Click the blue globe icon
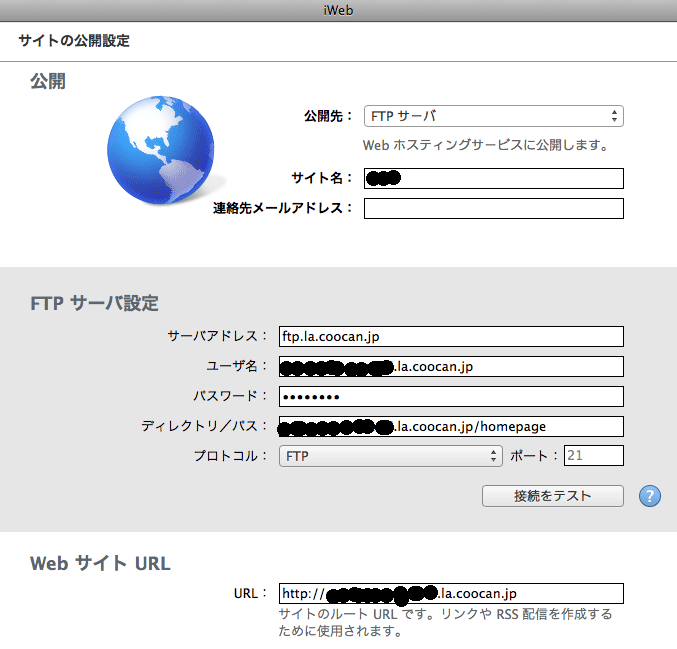The width and height of the screenshot is (677, 649). pyautogui.click(x=161, y=150)
